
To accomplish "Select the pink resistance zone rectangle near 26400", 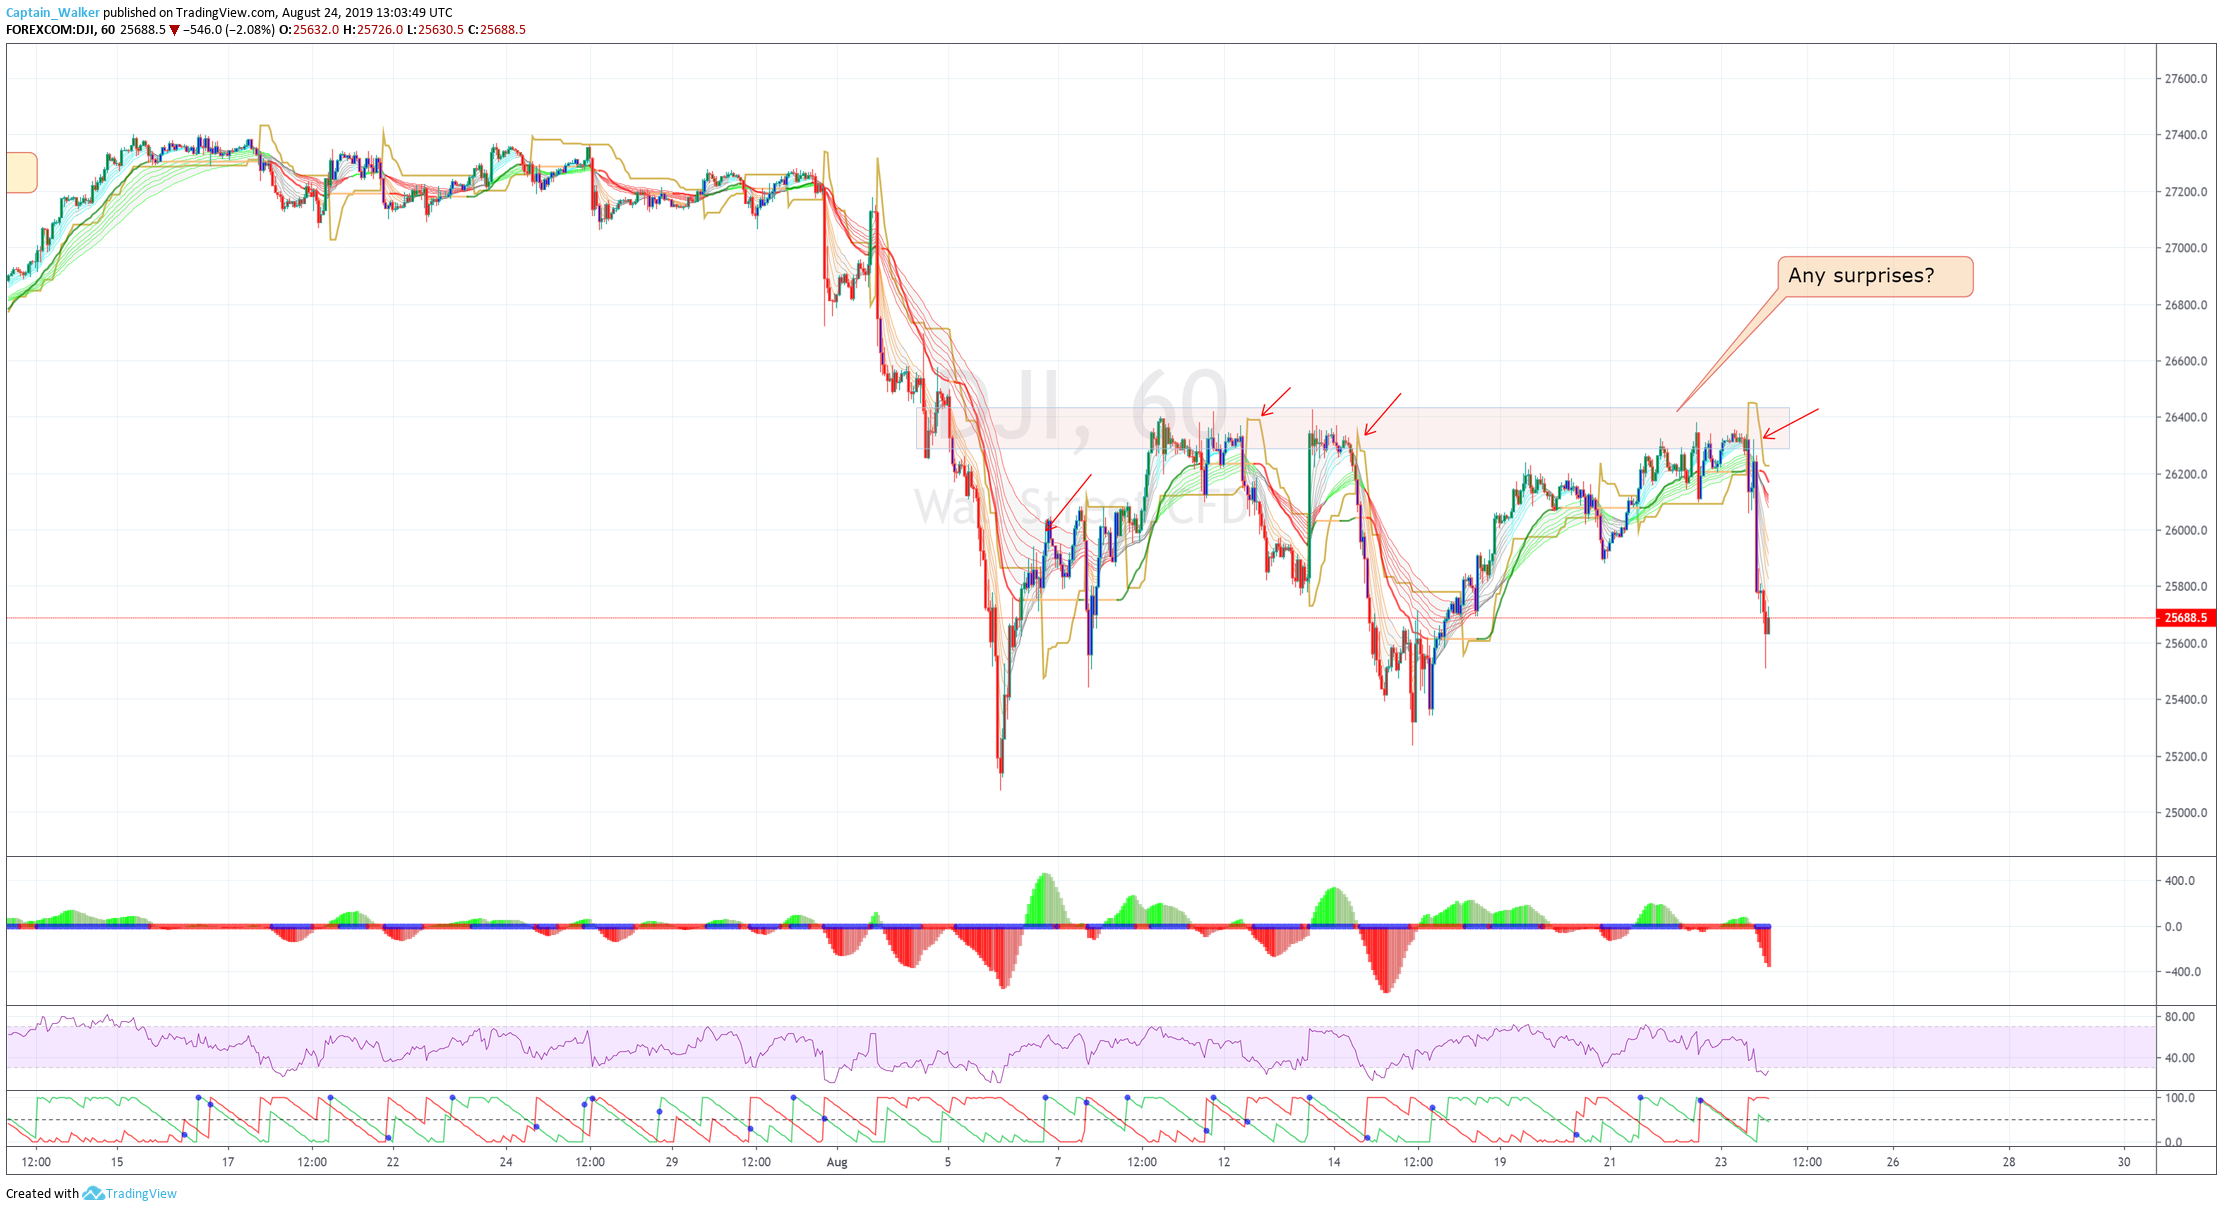I will click(x=1353, y=428).
